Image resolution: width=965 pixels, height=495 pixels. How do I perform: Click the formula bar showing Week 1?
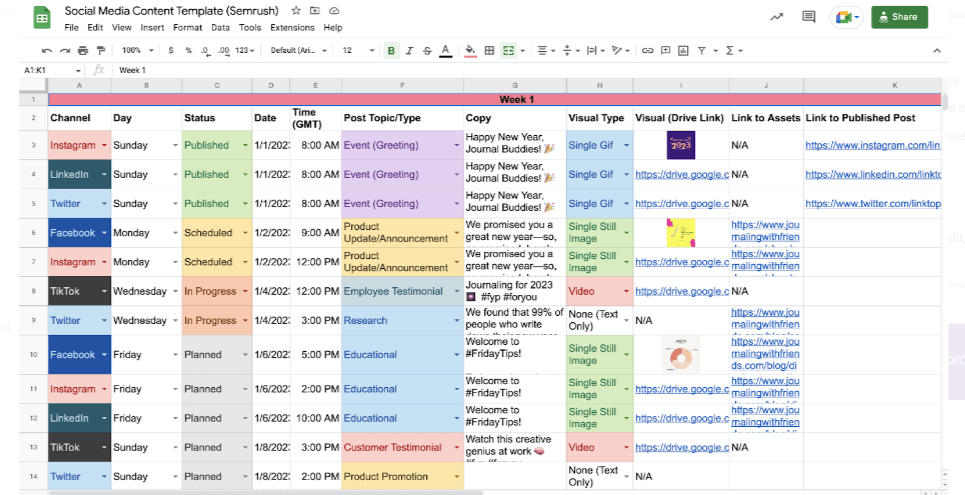coord(529,70)
